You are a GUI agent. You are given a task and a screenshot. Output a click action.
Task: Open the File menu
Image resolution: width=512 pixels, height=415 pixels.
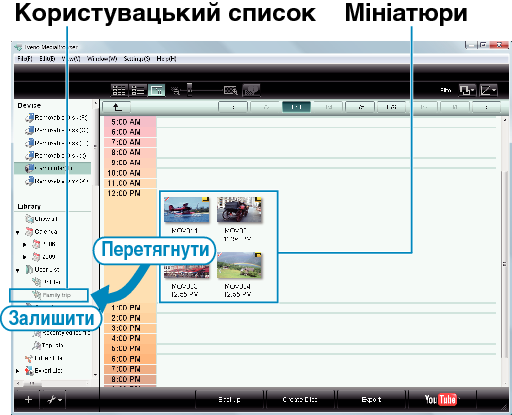point(25,59)
